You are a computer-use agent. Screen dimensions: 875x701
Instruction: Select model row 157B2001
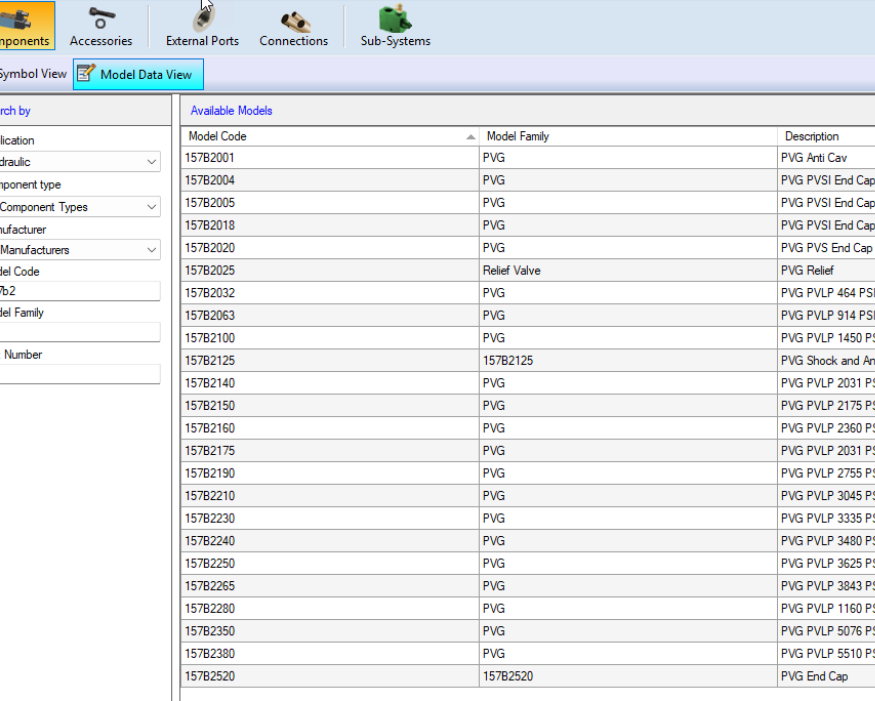pos(528,158)
